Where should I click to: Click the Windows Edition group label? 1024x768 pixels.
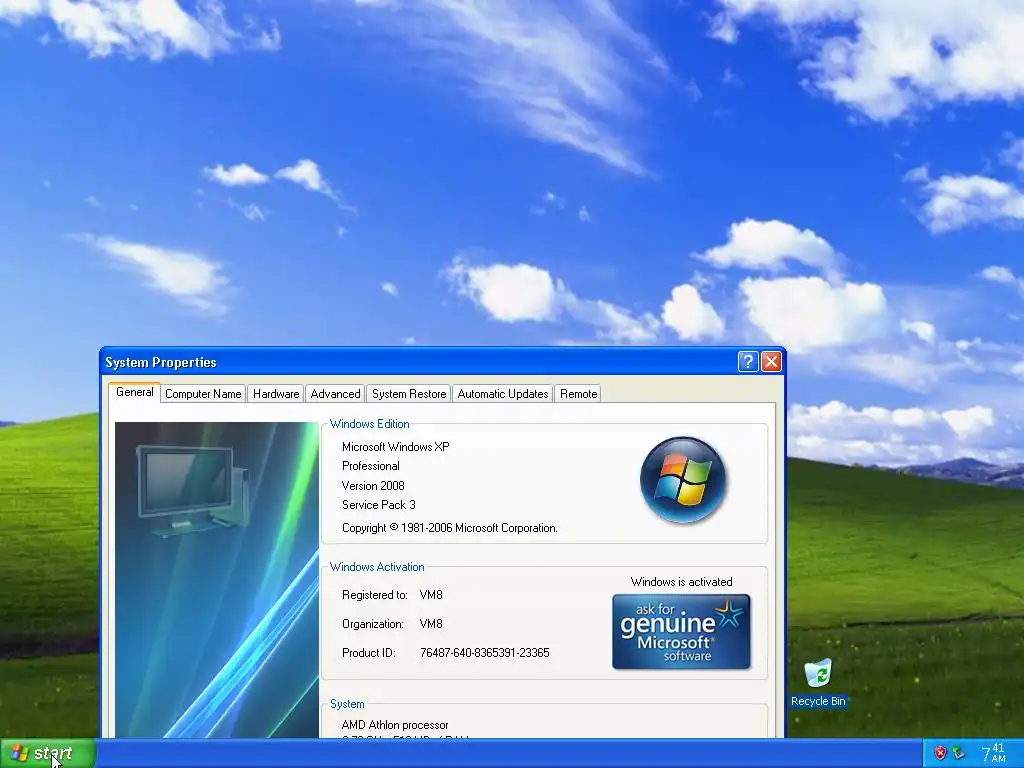[370, 424]
